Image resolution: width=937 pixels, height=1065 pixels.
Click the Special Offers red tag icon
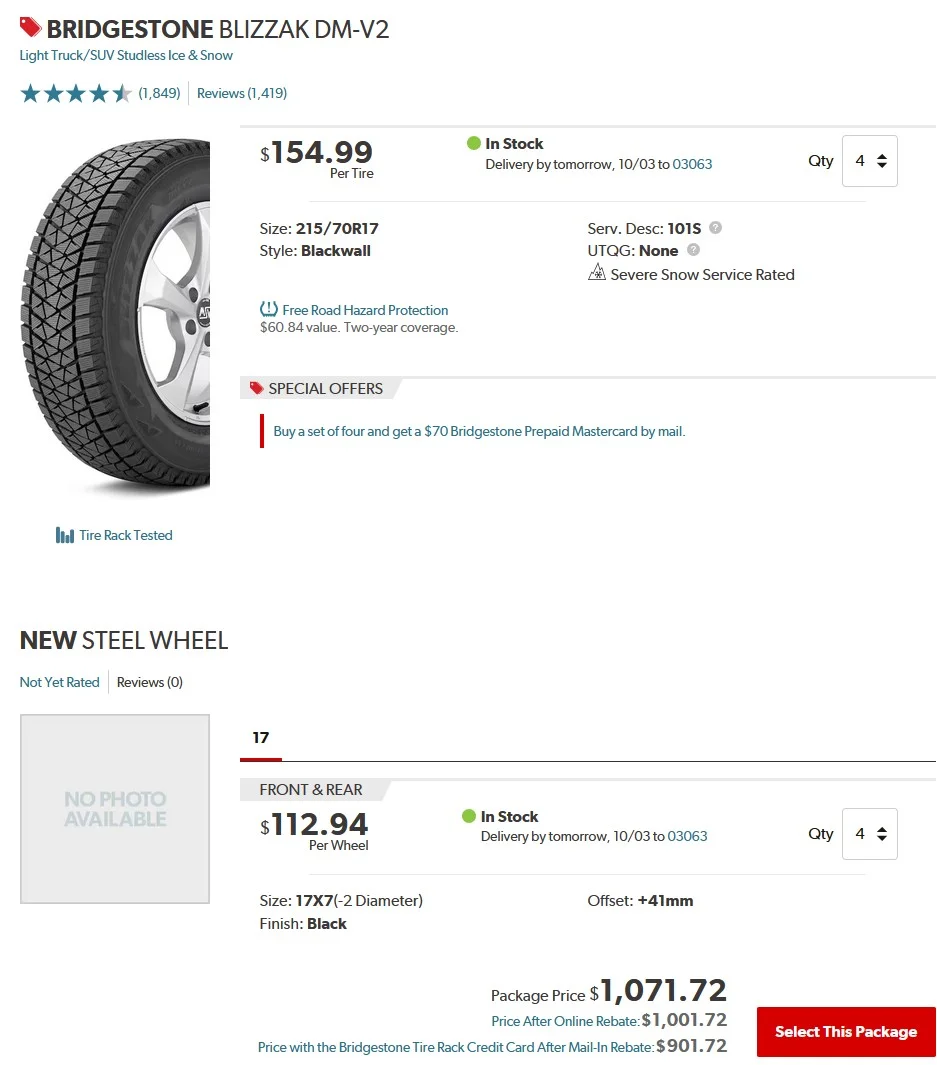[257, 388]
